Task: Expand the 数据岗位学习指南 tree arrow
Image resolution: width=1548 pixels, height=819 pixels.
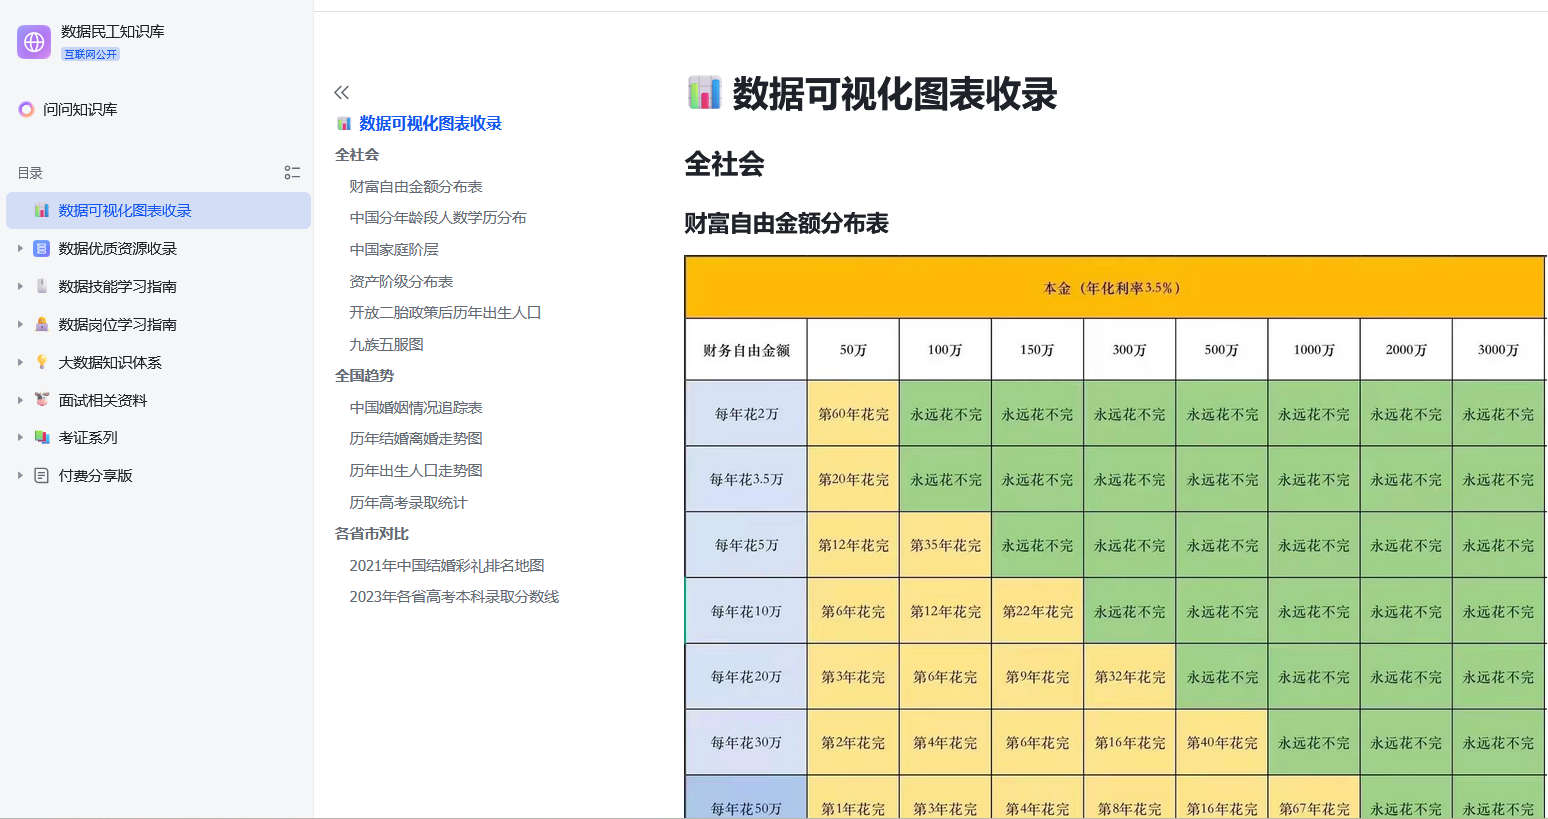Action: click(19, 324)
